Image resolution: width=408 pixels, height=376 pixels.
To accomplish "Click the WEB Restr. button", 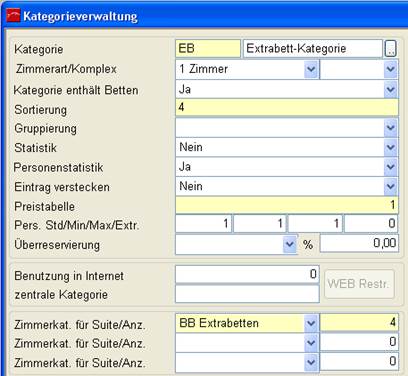I will pos(359,284).
